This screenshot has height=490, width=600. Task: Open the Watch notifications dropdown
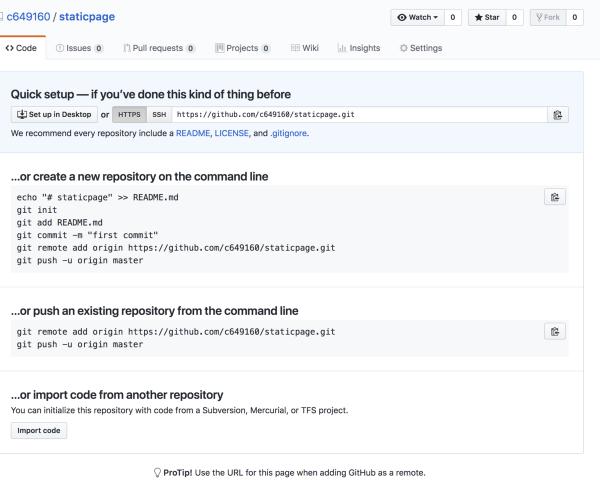point(417,17)
